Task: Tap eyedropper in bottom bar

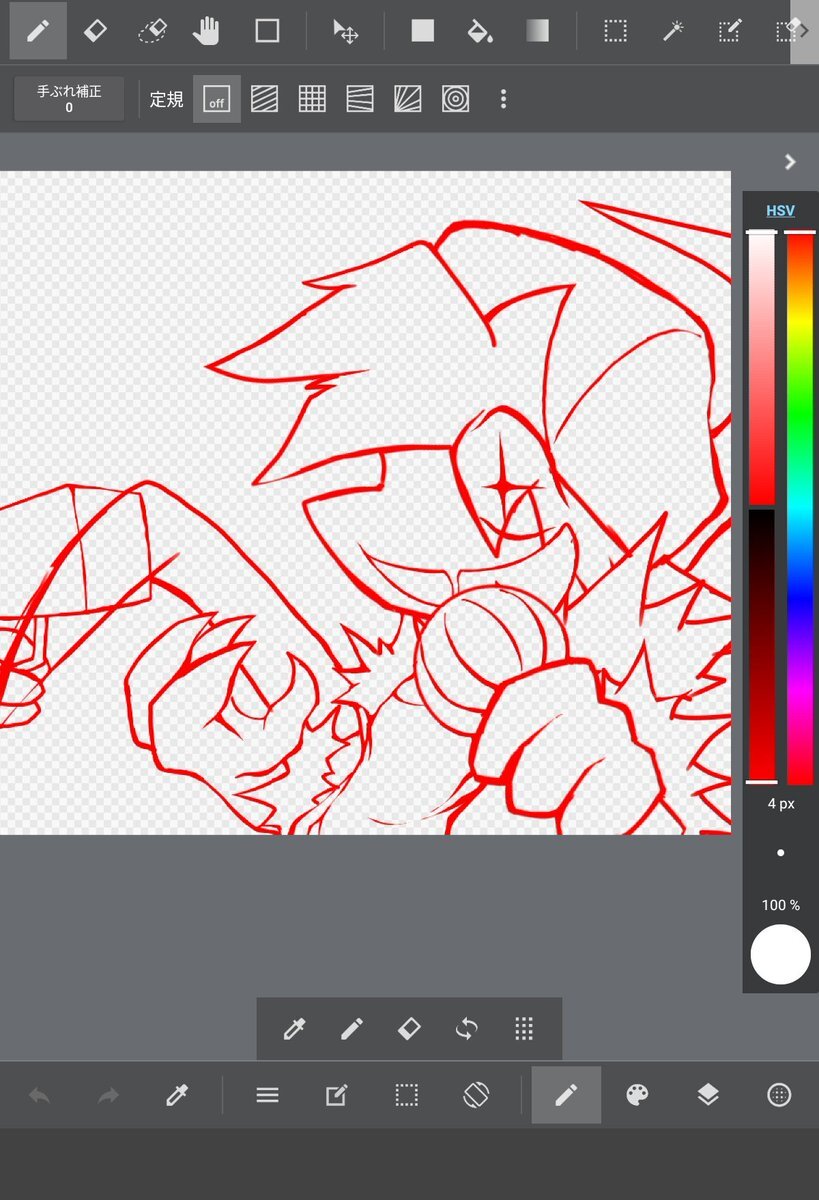Action: pyautogui.click(x=177, y=1096)
